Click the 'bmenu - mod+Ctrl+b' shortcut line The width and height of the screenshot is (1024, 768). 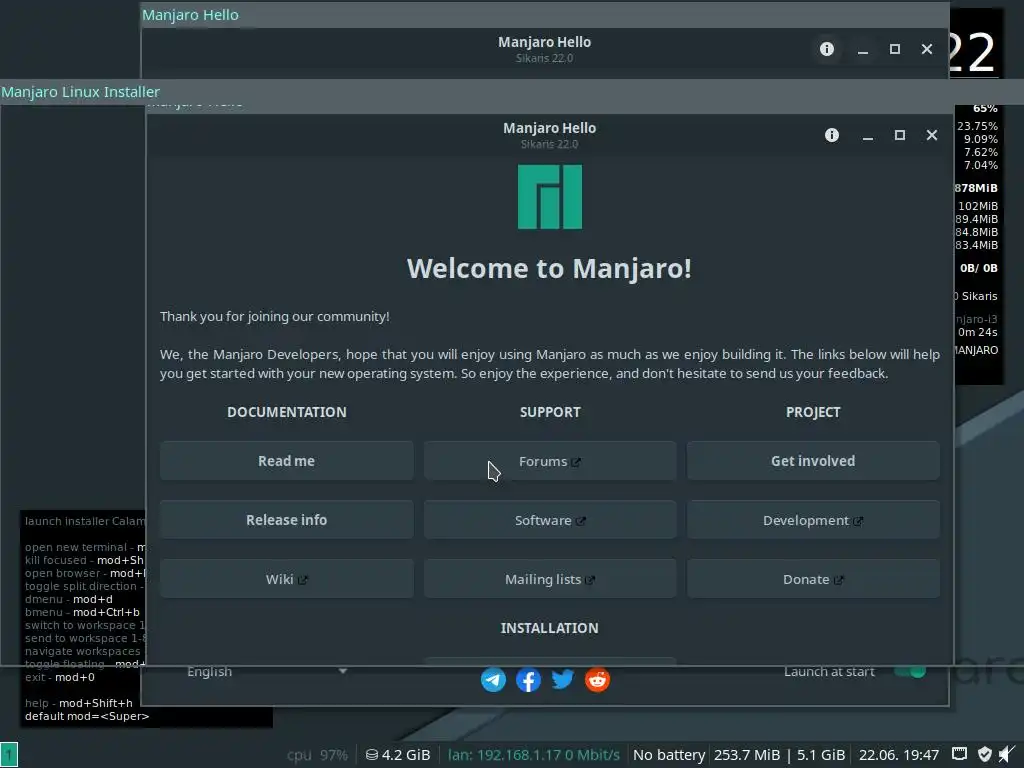[82, 612]
